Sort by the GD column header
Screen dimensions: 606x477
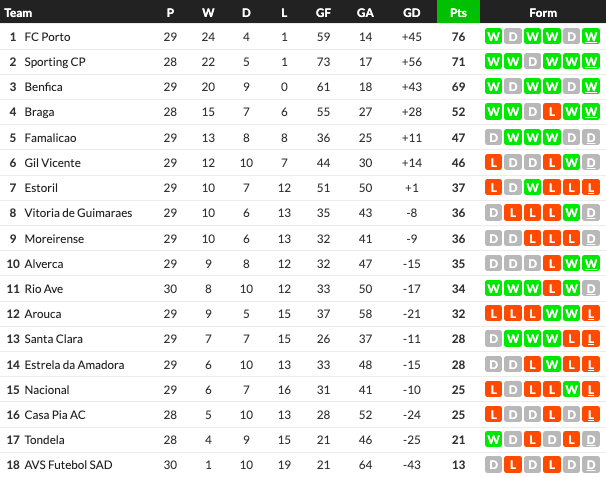[x=411, y=12]
